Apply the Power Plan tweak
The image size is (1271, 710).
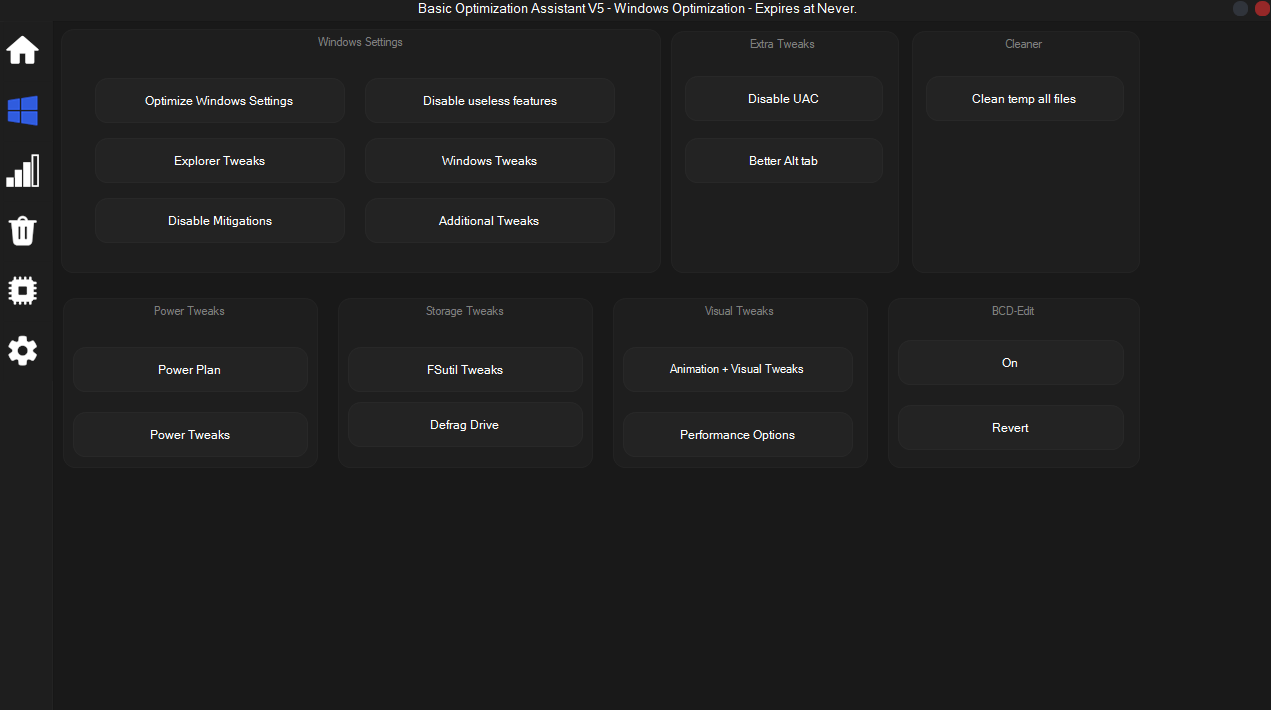(x=190, y=370)
